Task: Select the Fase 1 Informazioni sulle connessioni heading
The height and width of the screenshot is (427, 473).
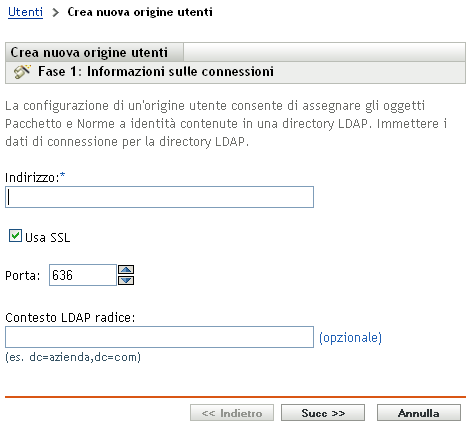Action: (156, 71)
